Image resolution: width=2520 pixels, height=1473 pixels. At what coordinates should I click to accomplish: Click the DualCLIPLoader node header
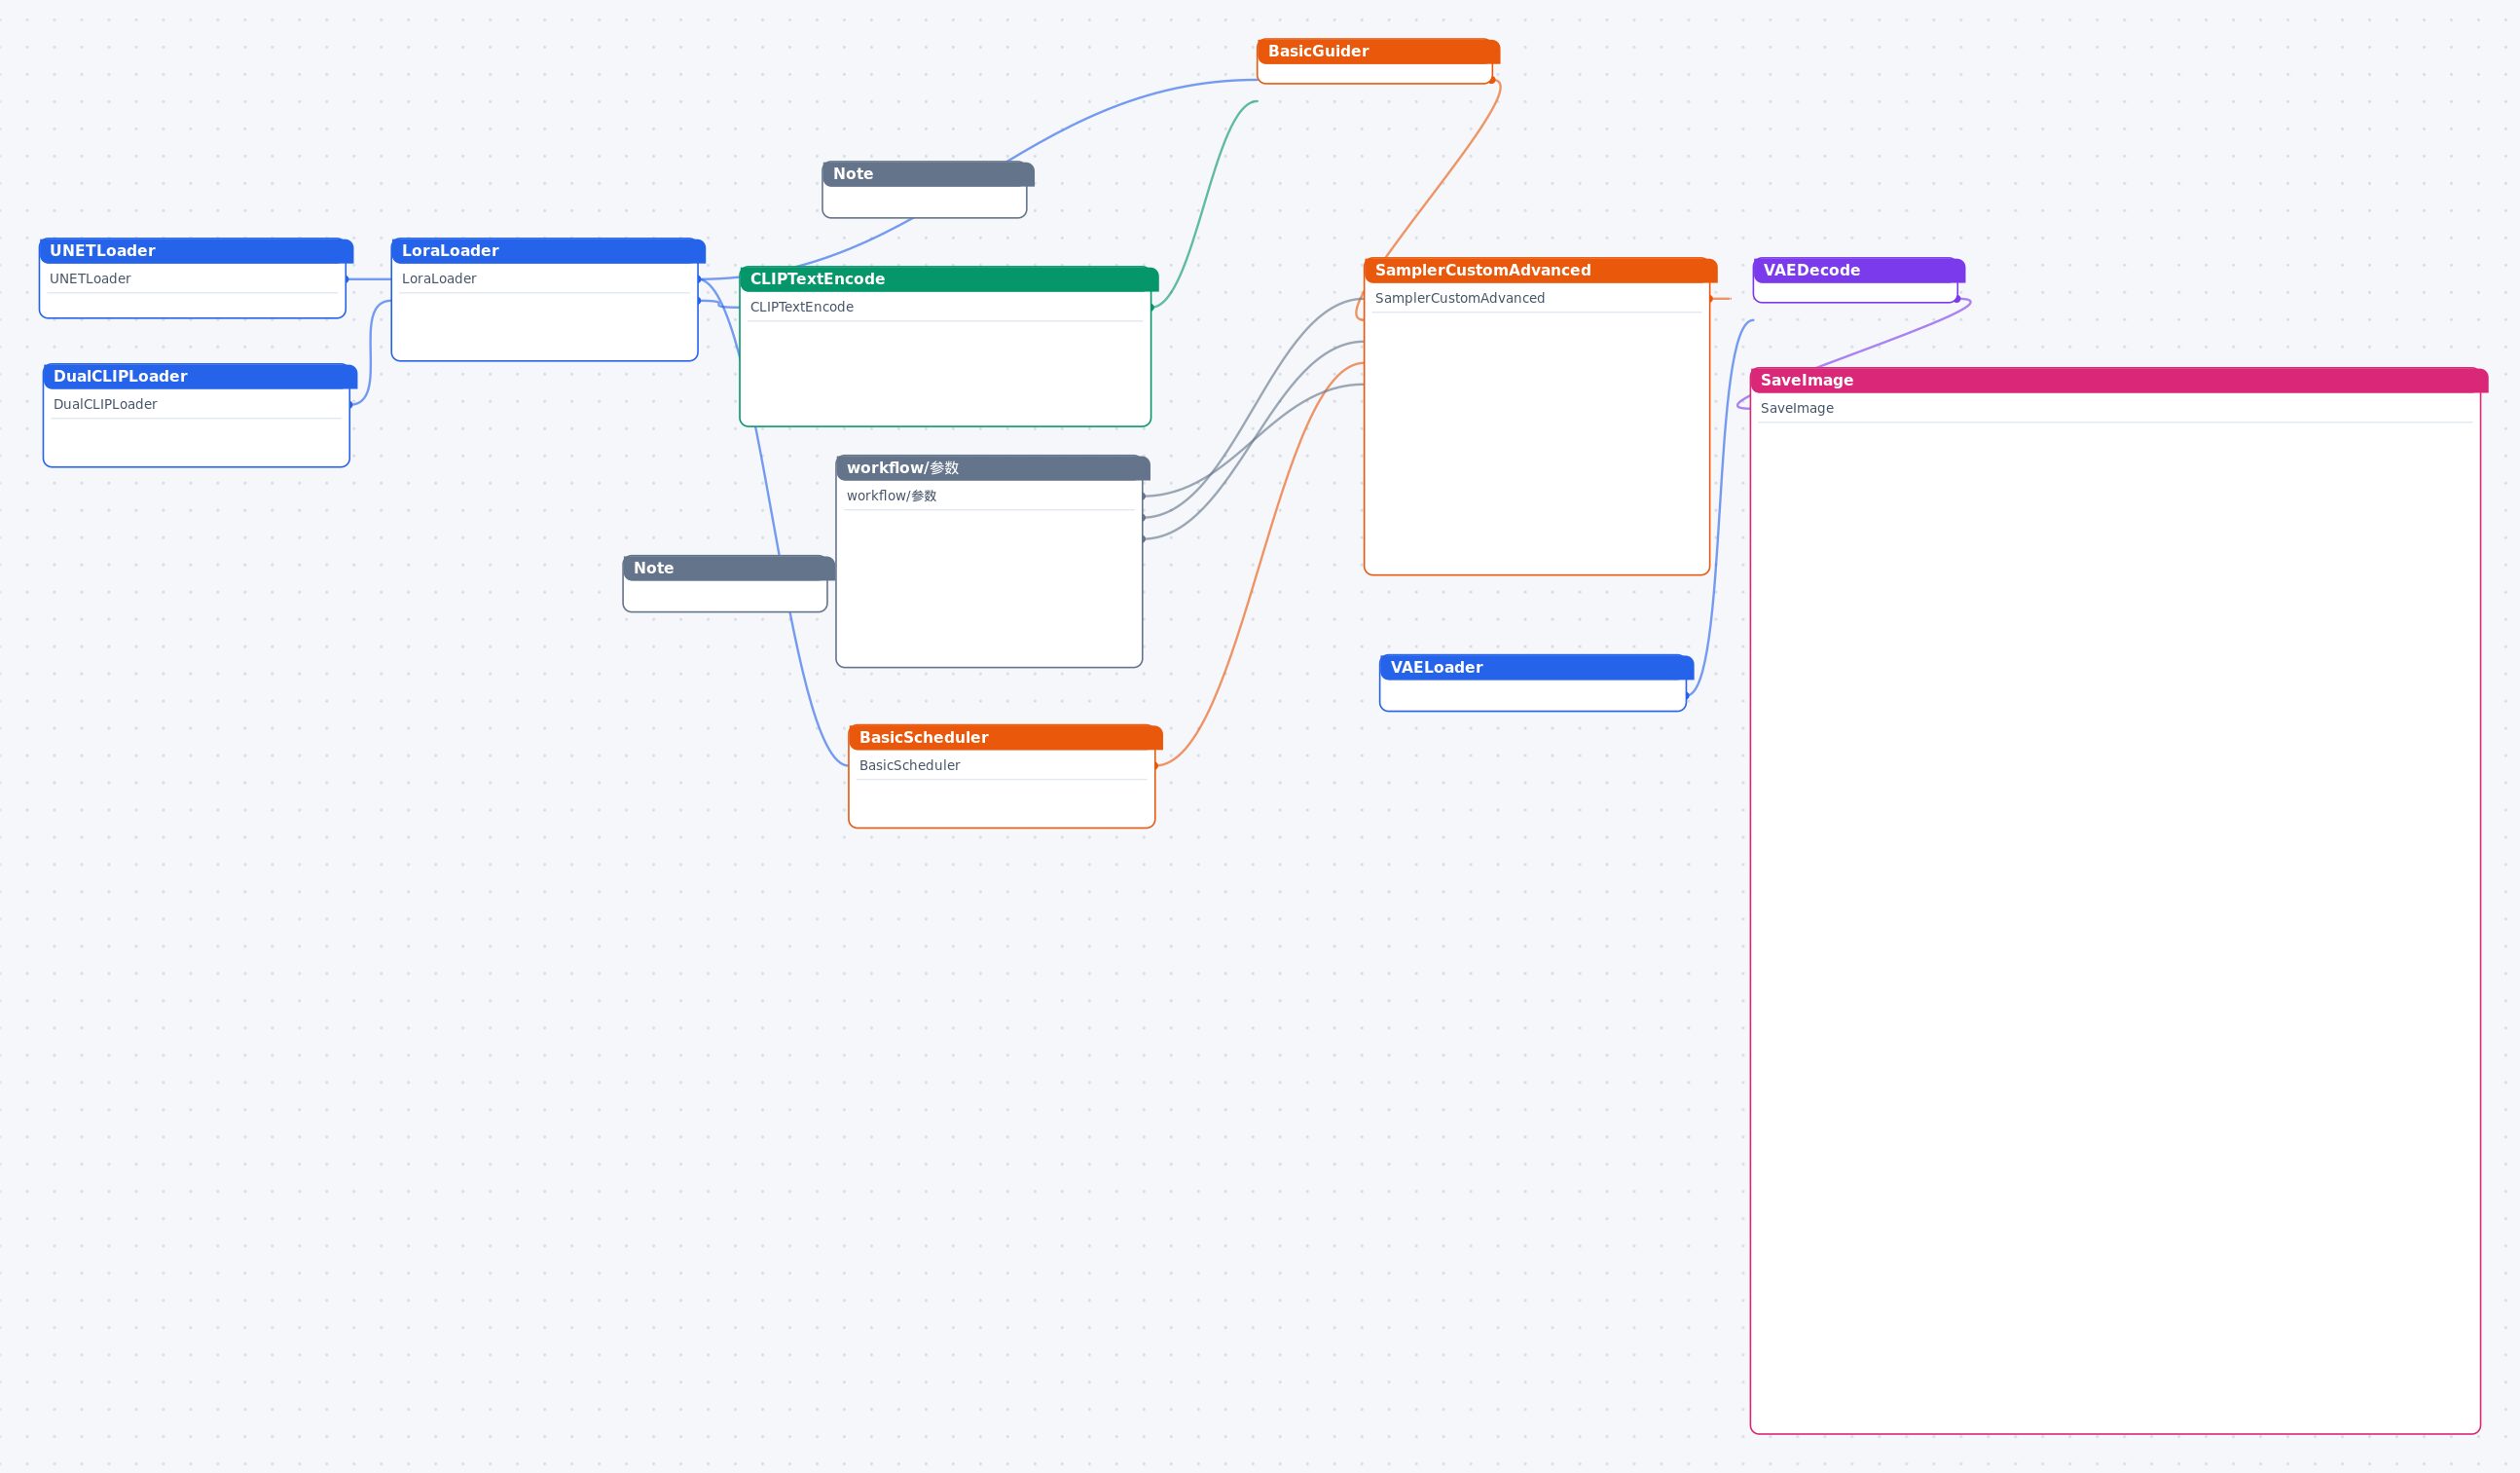200,377
